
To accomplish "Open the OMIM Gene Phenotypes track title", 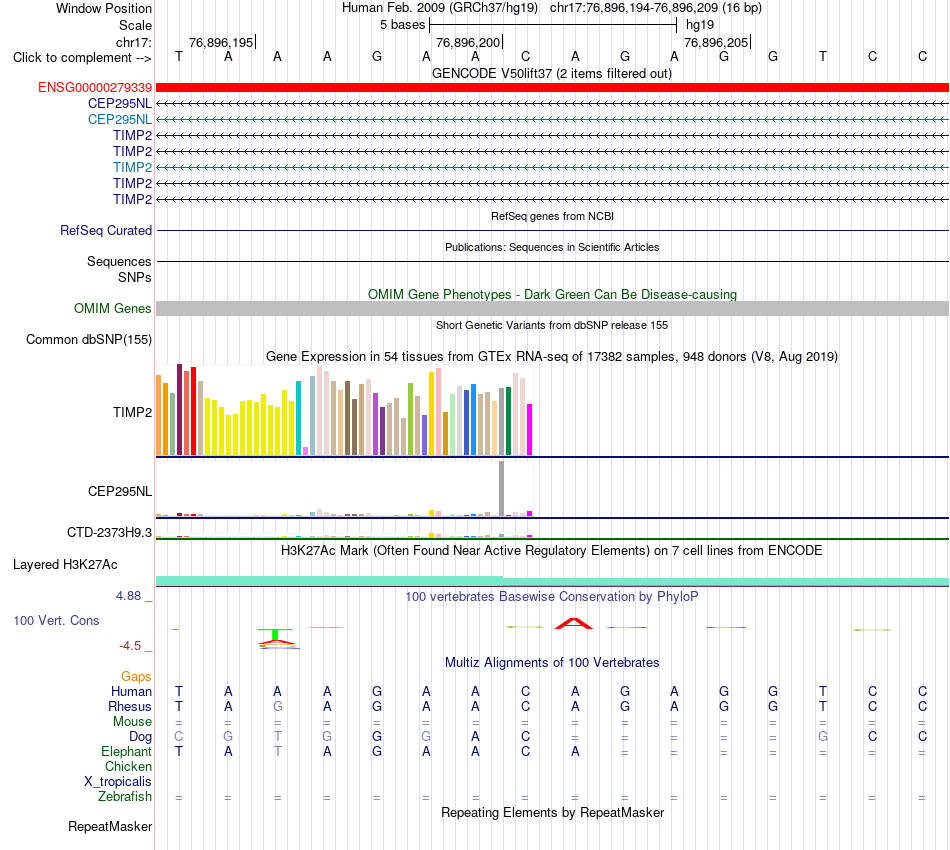I will (552, 294).
